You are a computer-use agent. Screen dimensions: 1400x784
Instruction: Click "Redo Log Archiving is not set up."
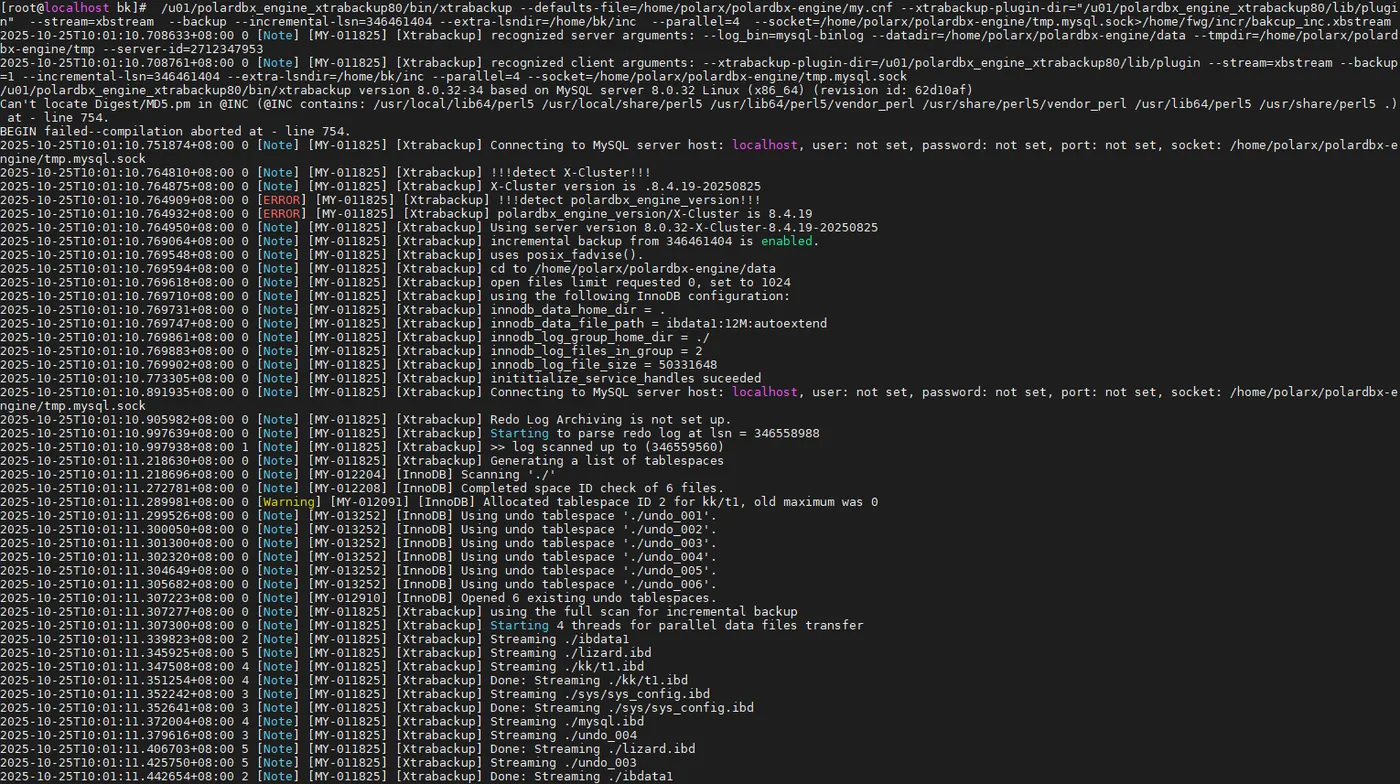pos(611,419)
